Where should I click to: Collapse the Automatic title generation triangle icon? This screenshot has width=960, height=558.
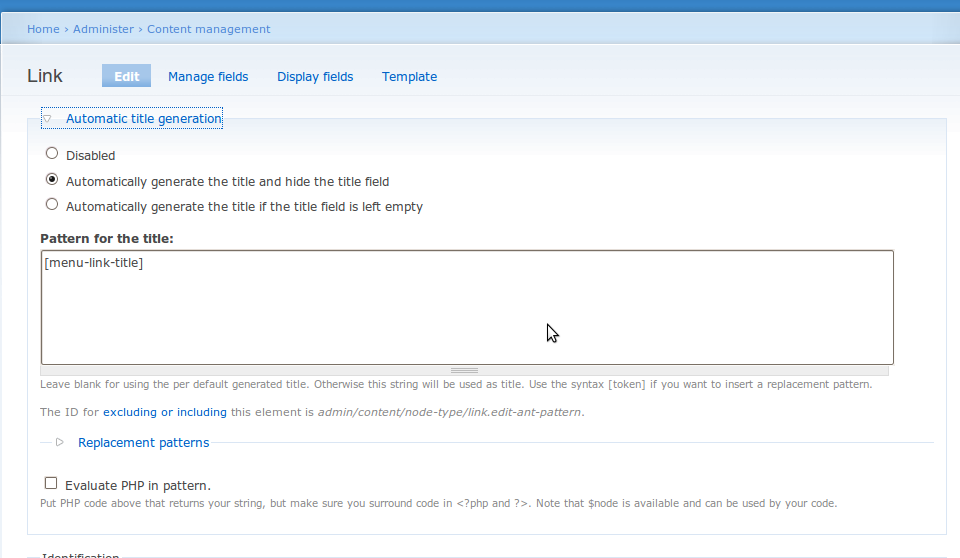point(47,119)
